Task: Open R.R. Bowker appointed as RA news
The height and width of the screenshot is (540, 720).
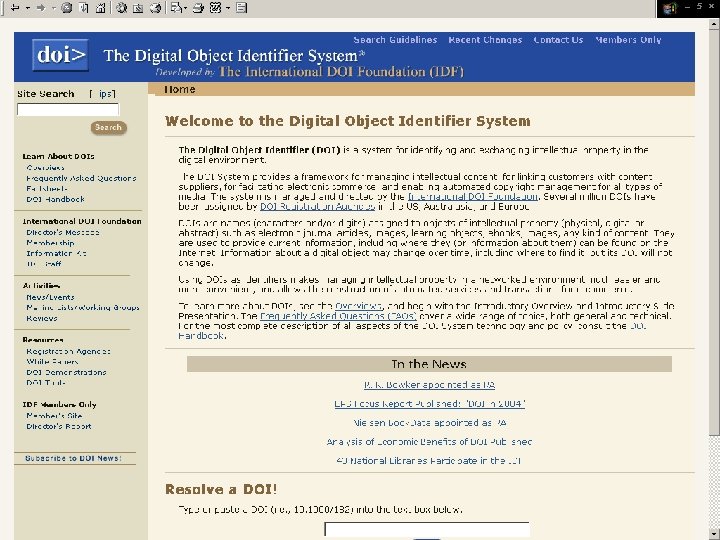Action: 429,385
